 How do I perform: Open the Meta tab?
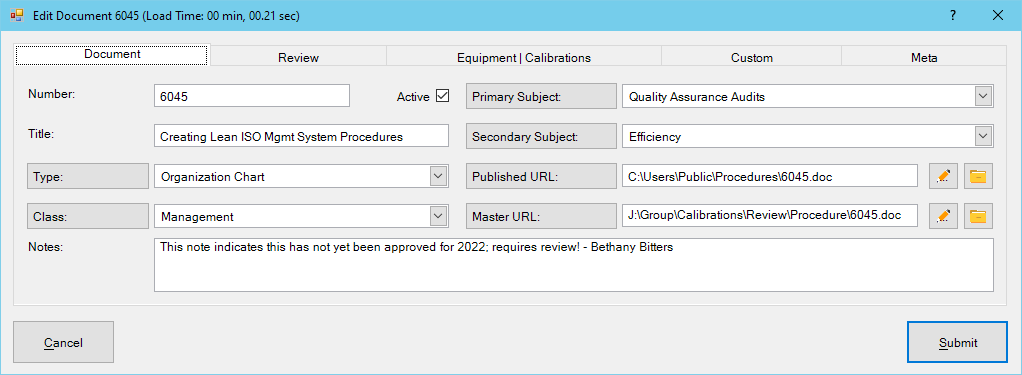924,57
